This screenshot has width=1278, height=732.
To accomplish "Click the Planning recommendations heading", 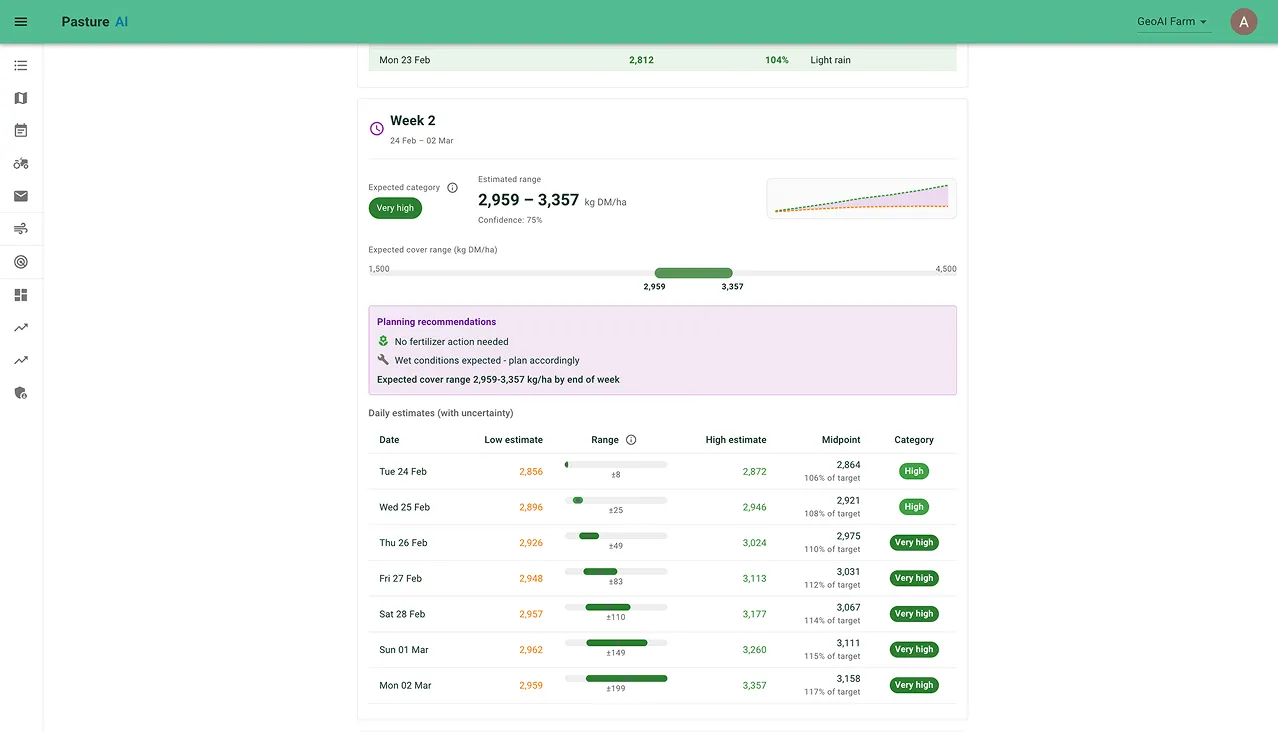I will (436, 322).
